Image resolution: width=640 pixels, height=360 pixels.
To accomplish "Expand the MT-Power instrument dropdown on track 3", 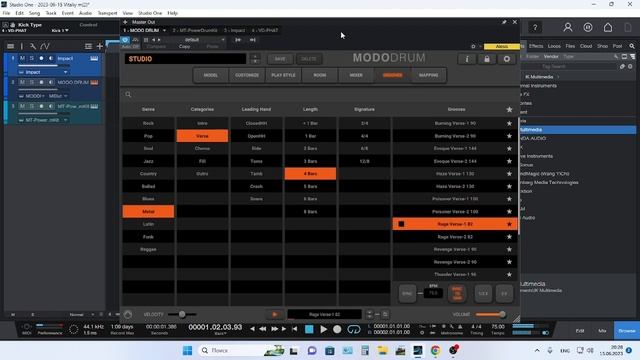I will pos(65,120).
